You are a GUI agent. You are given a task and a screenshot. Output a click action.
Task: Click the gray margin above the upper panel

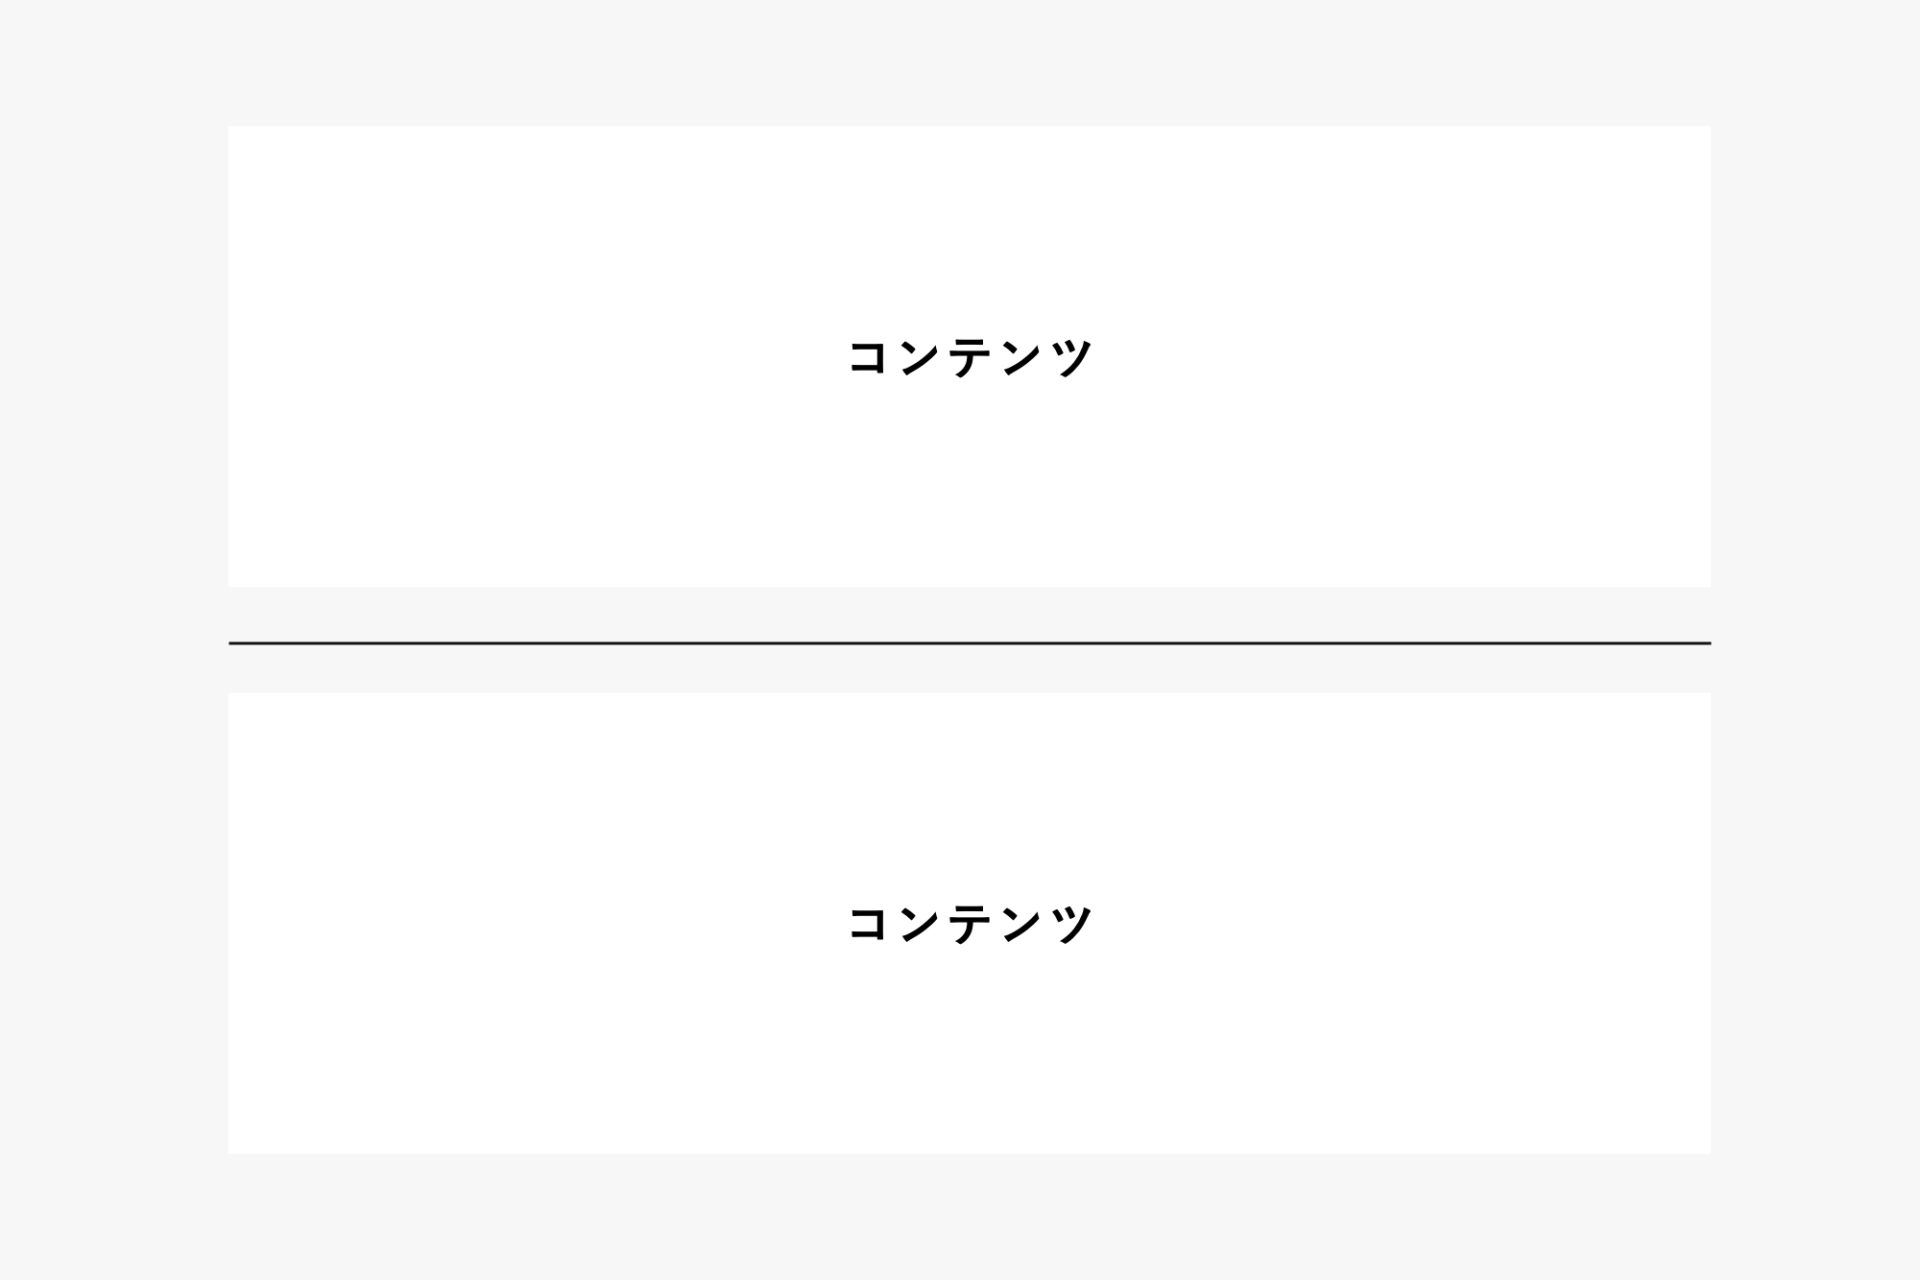969,62
